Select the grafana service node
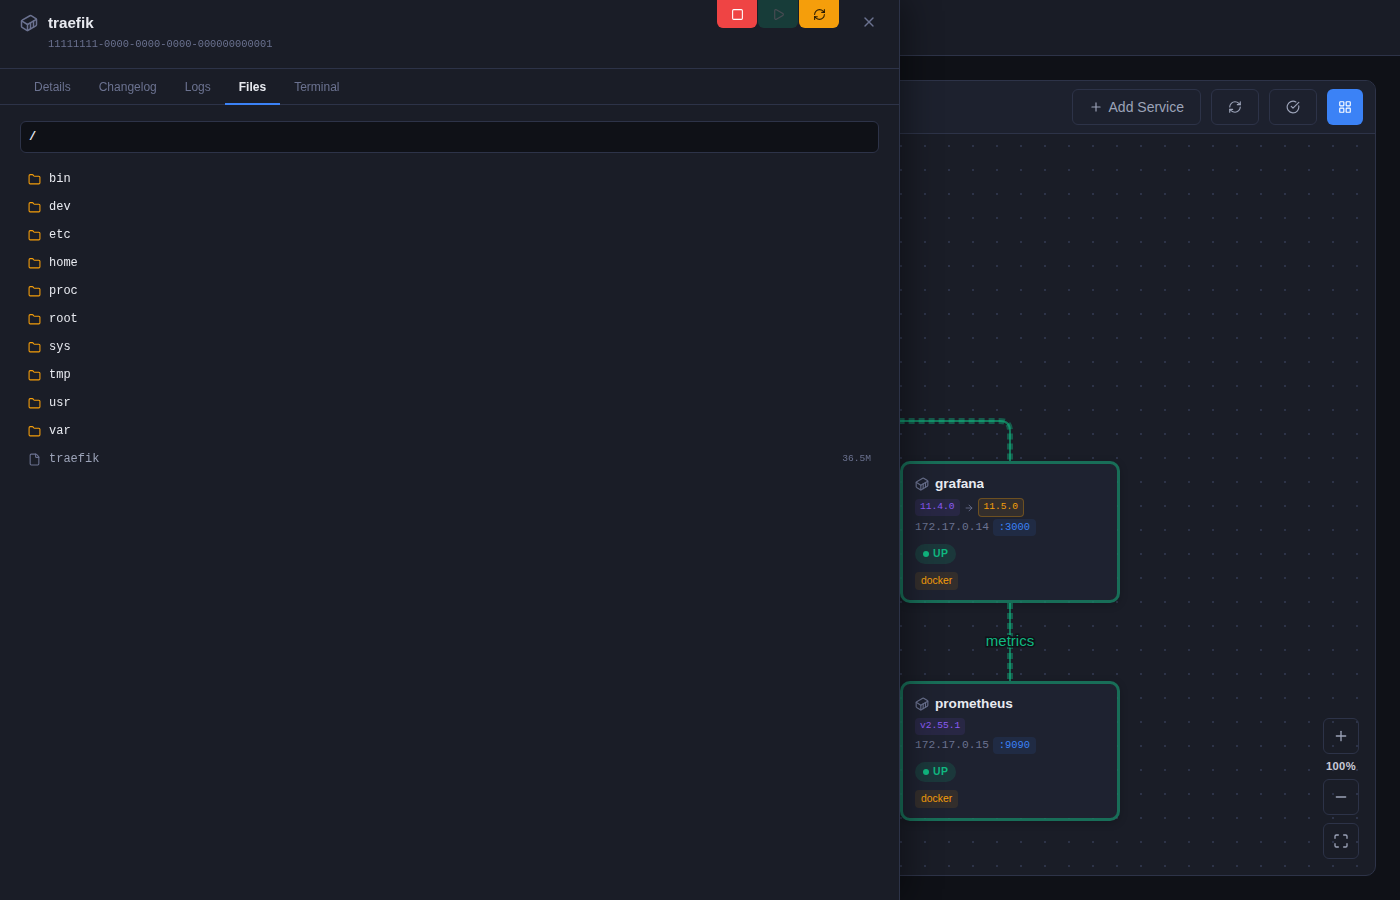This screenshot has height=900, width=1400. click(x=1010, y=532)
